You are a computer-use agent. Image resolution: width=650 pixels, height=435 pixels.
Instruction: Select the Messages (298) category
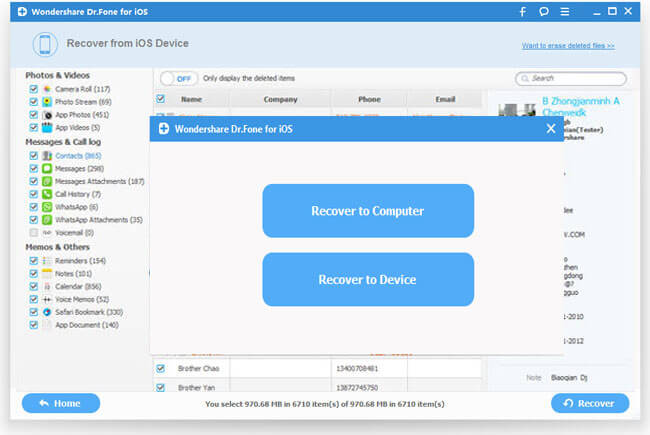[x=80, y=169]
